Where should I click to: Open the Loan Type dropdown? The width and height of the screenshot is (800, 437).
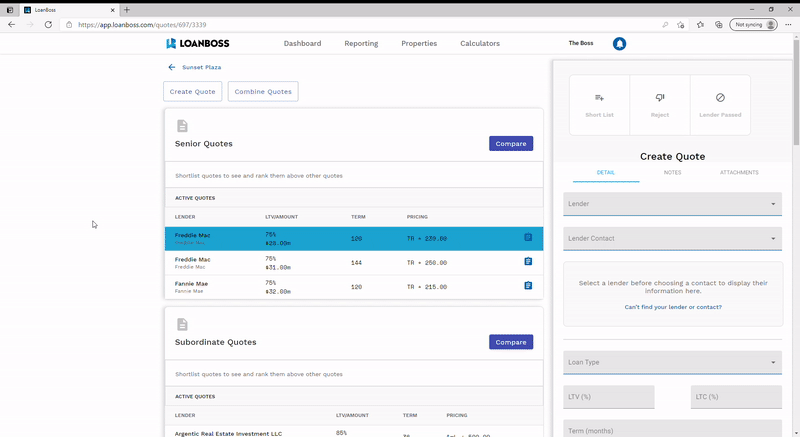point(672,363)
